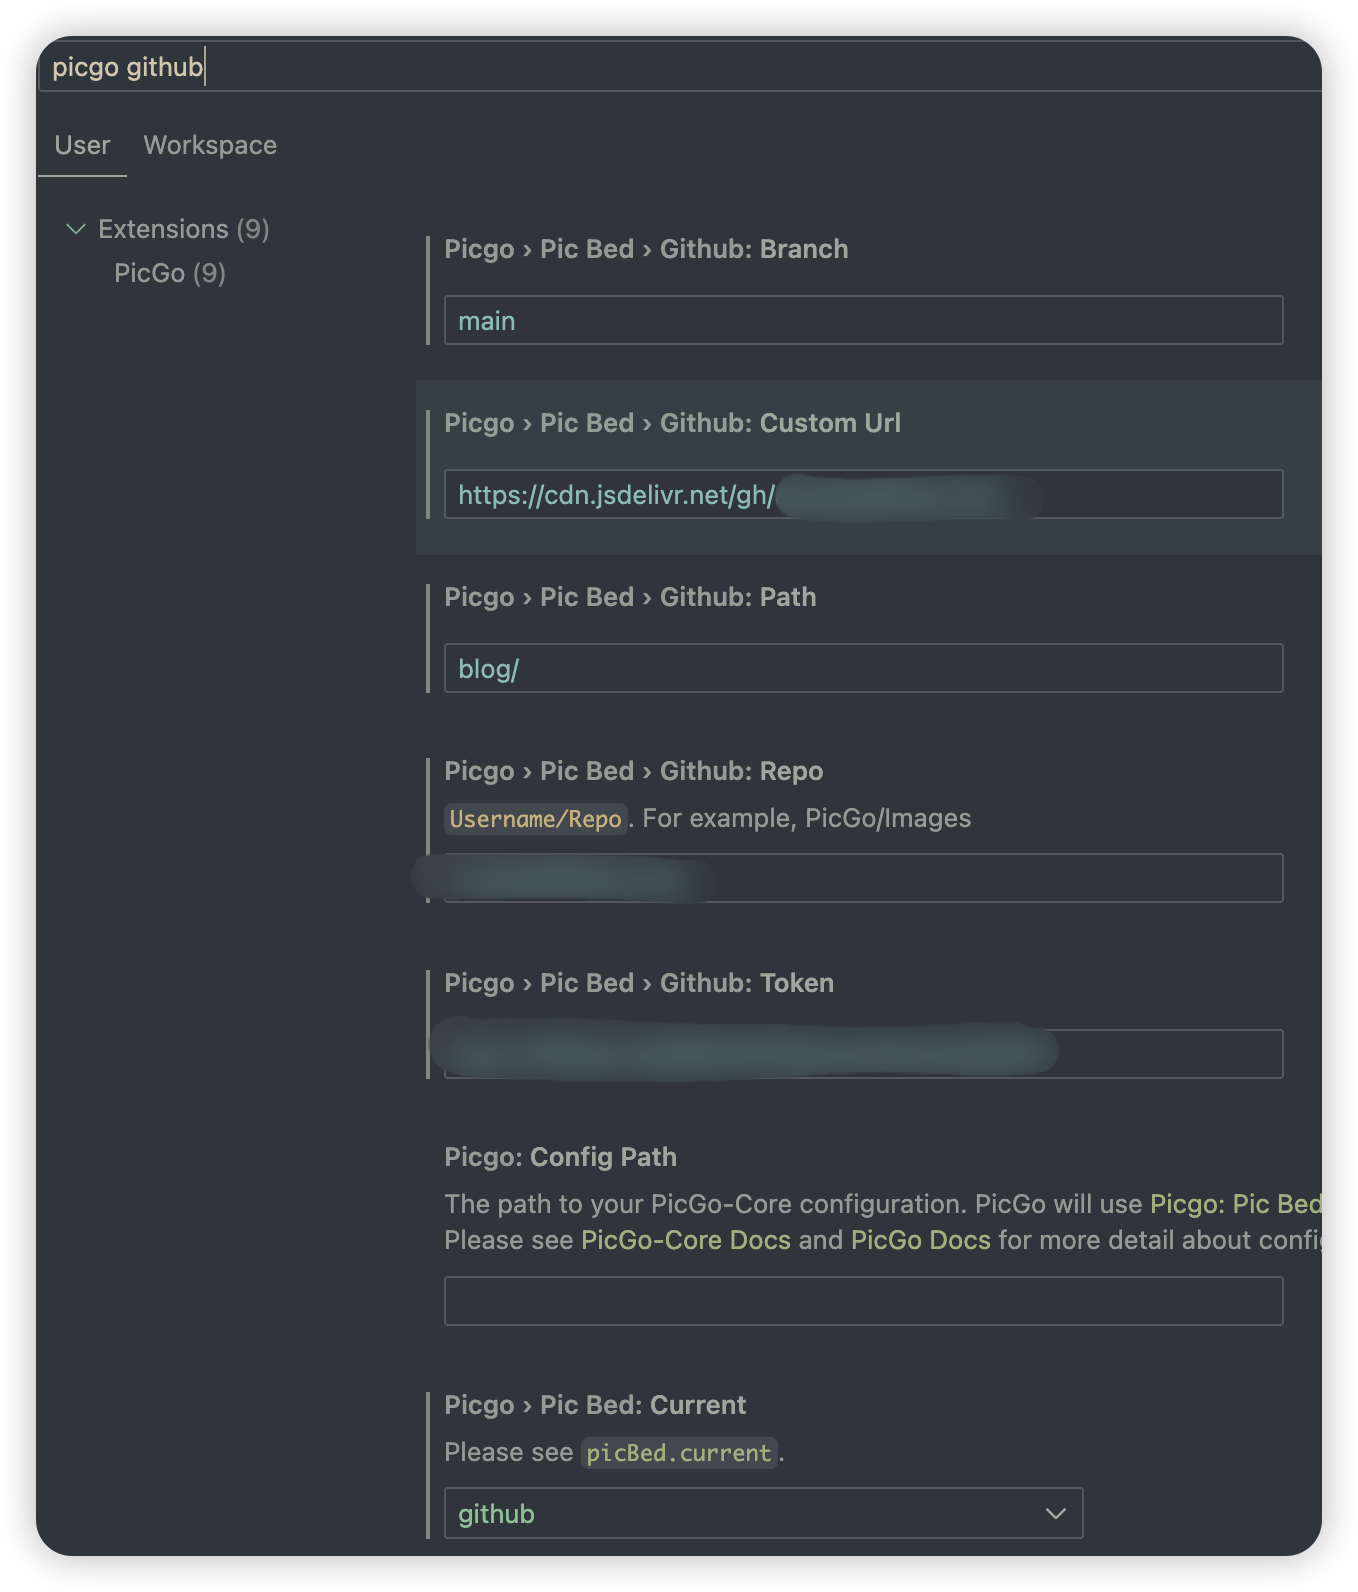1358x1592 pixels.
Task: Click the chevron on the github combo box
Action: tap(1055, 1513)
